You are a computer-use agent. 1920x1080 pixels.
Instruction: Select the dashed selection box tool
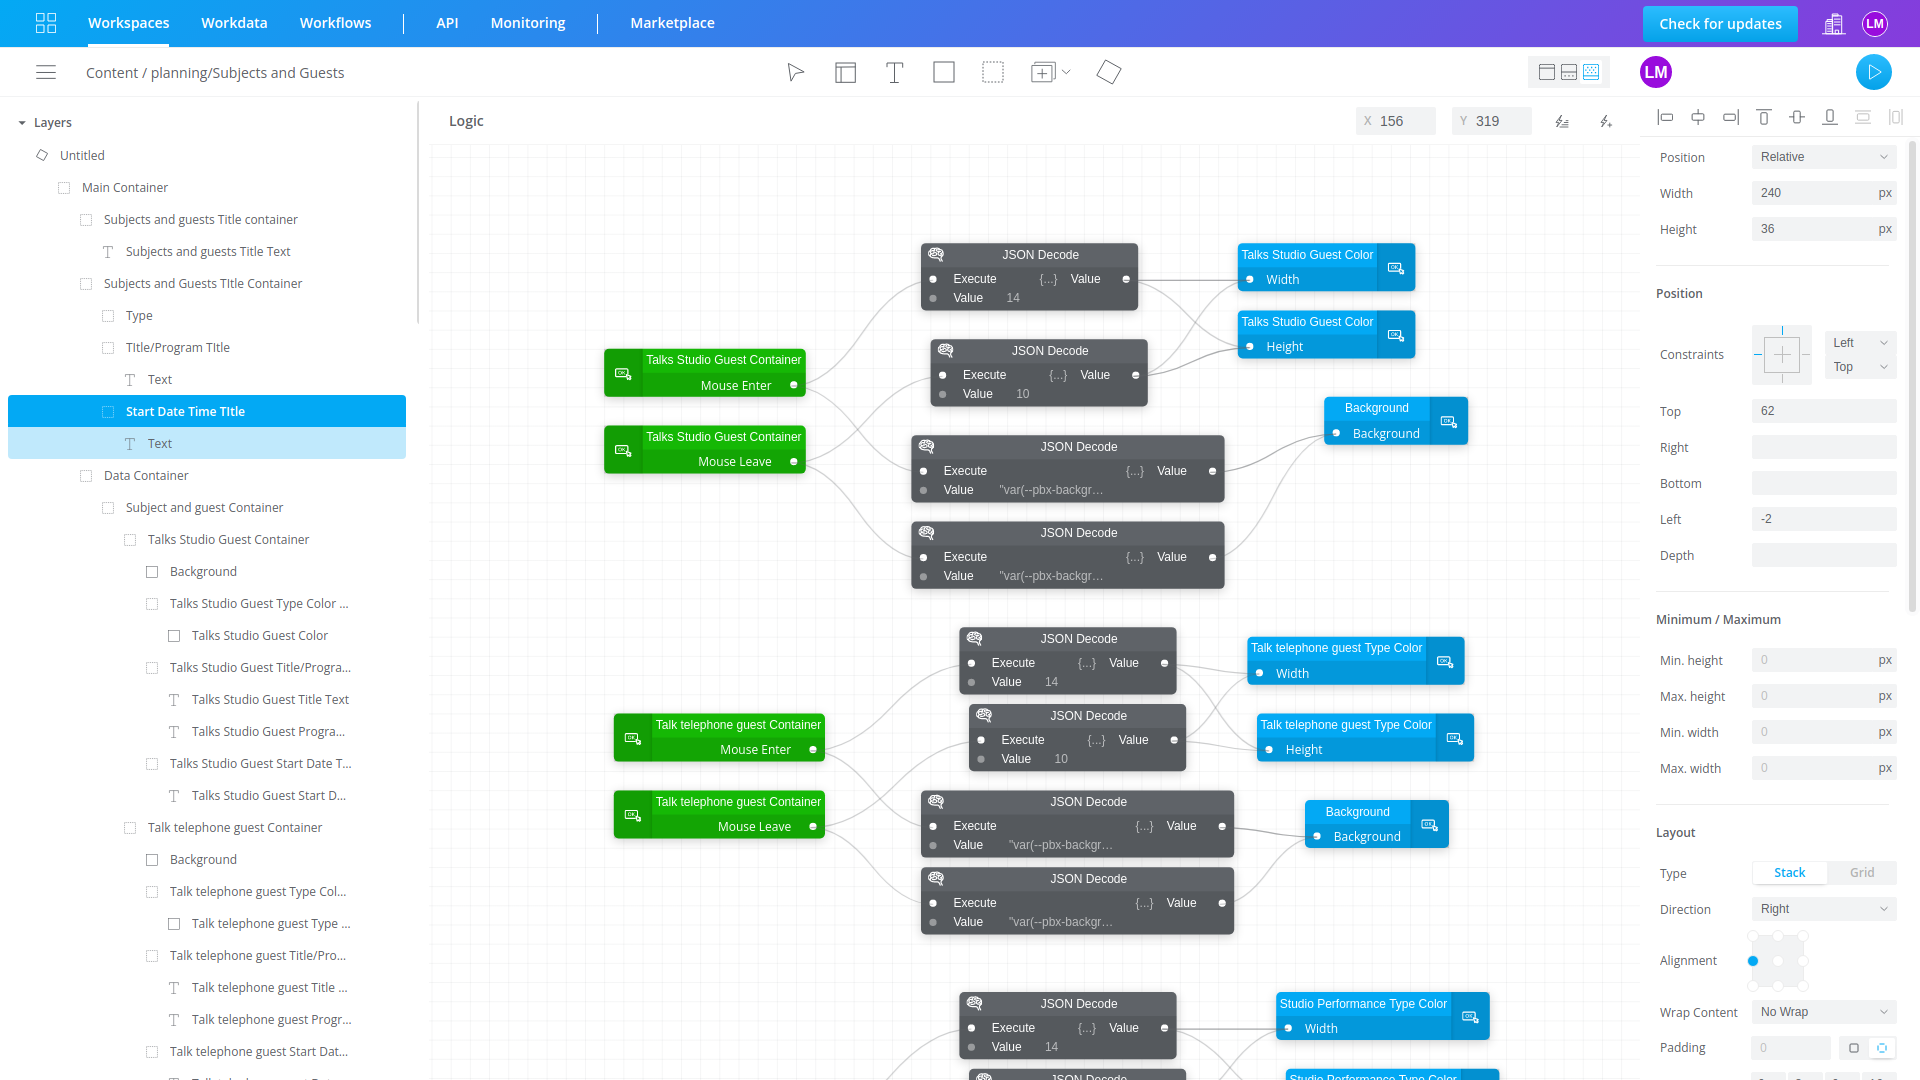click(992, 72)
